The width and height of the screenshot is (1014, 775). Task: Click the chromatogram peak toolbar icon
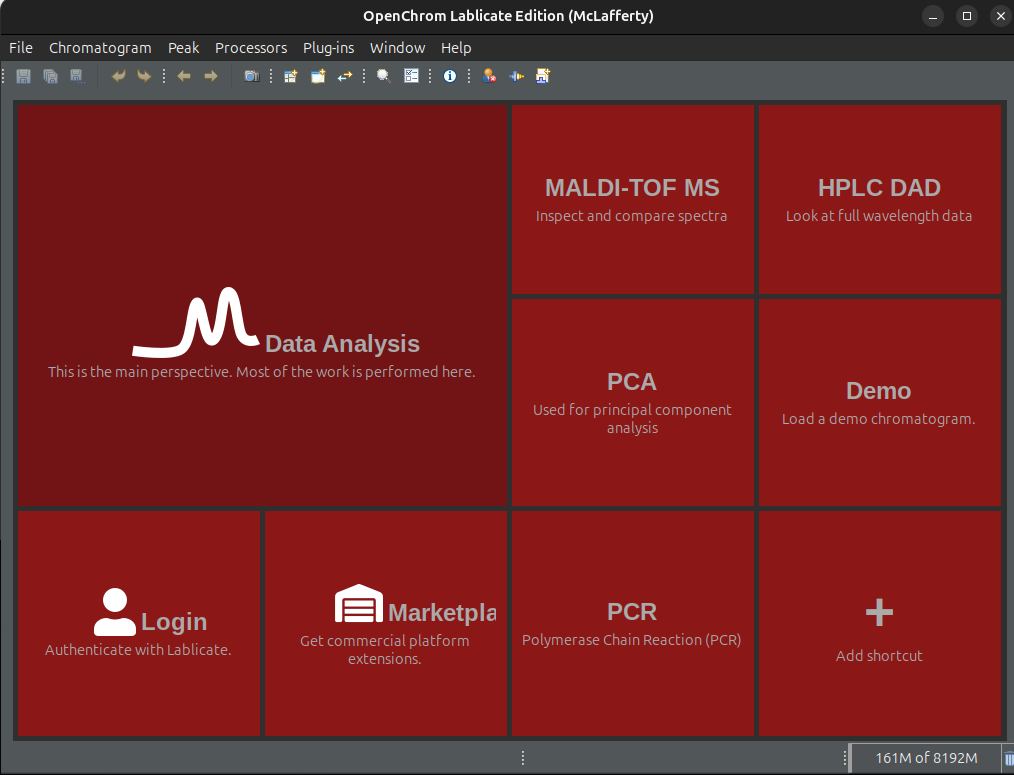click(x=516, y=76)
